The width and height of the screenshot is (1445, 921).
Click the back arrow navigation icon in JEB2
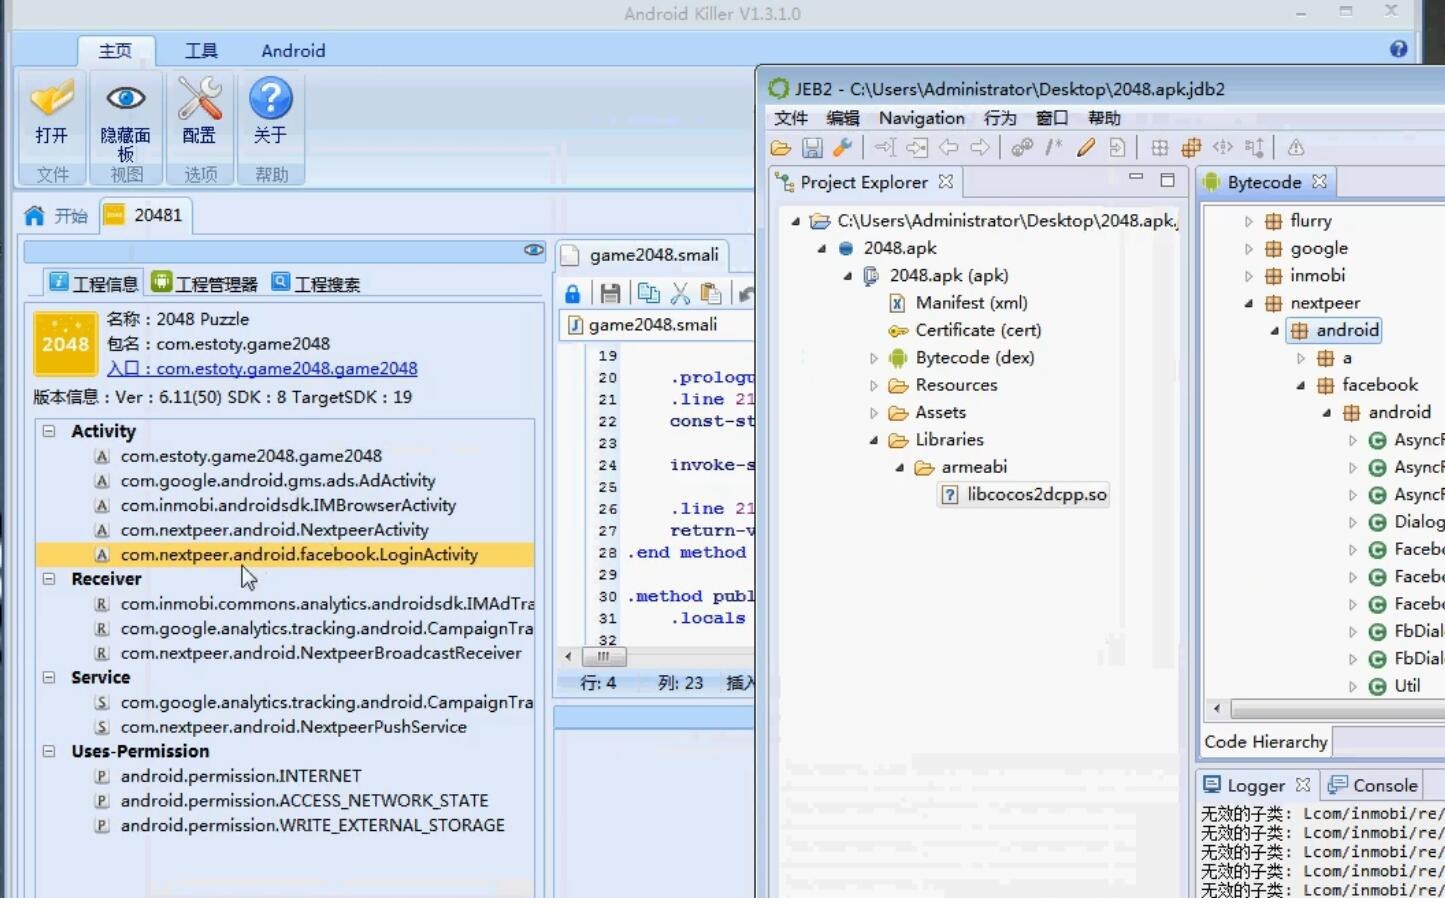pyautogui.click(x=948, y=148)
